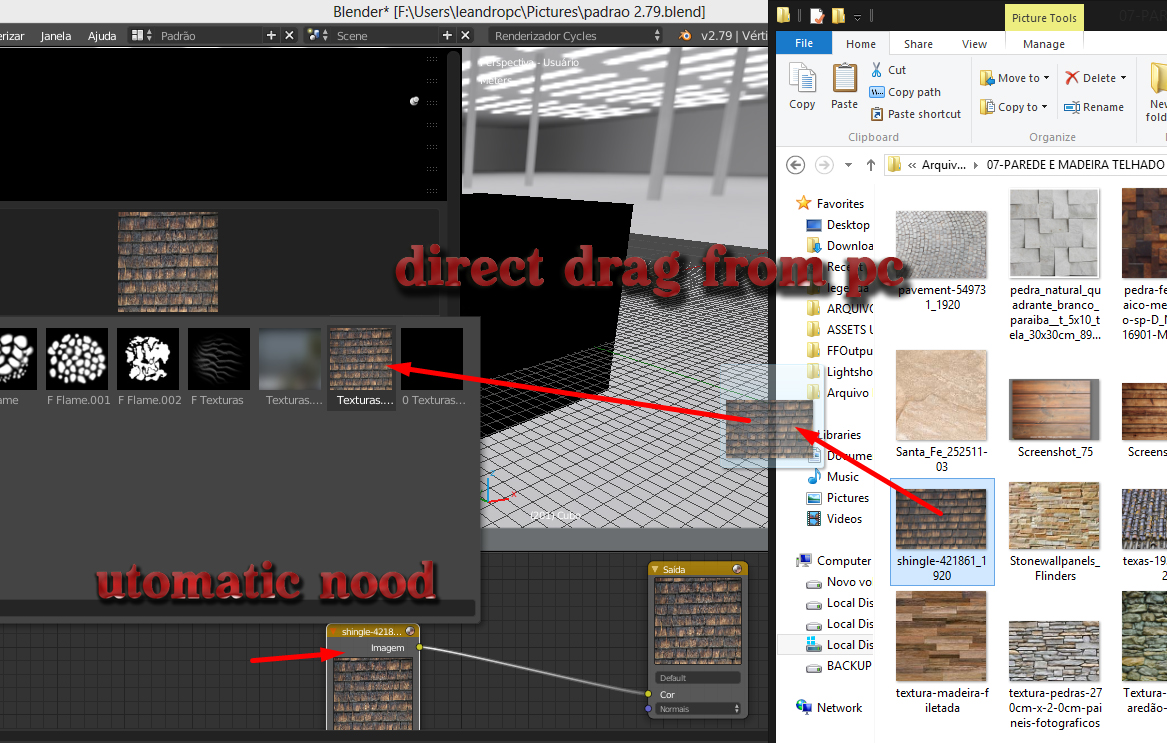Open the File tab in Explorer
This screenshot has width=1167, height=743.
click(804, 43)
